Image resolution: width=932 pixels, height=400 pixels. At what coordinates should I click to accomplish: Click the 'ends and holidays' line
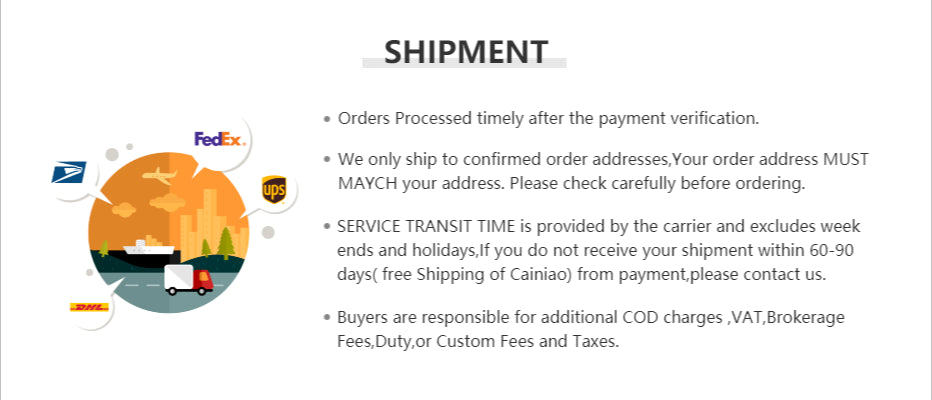[x=594, y=250]
